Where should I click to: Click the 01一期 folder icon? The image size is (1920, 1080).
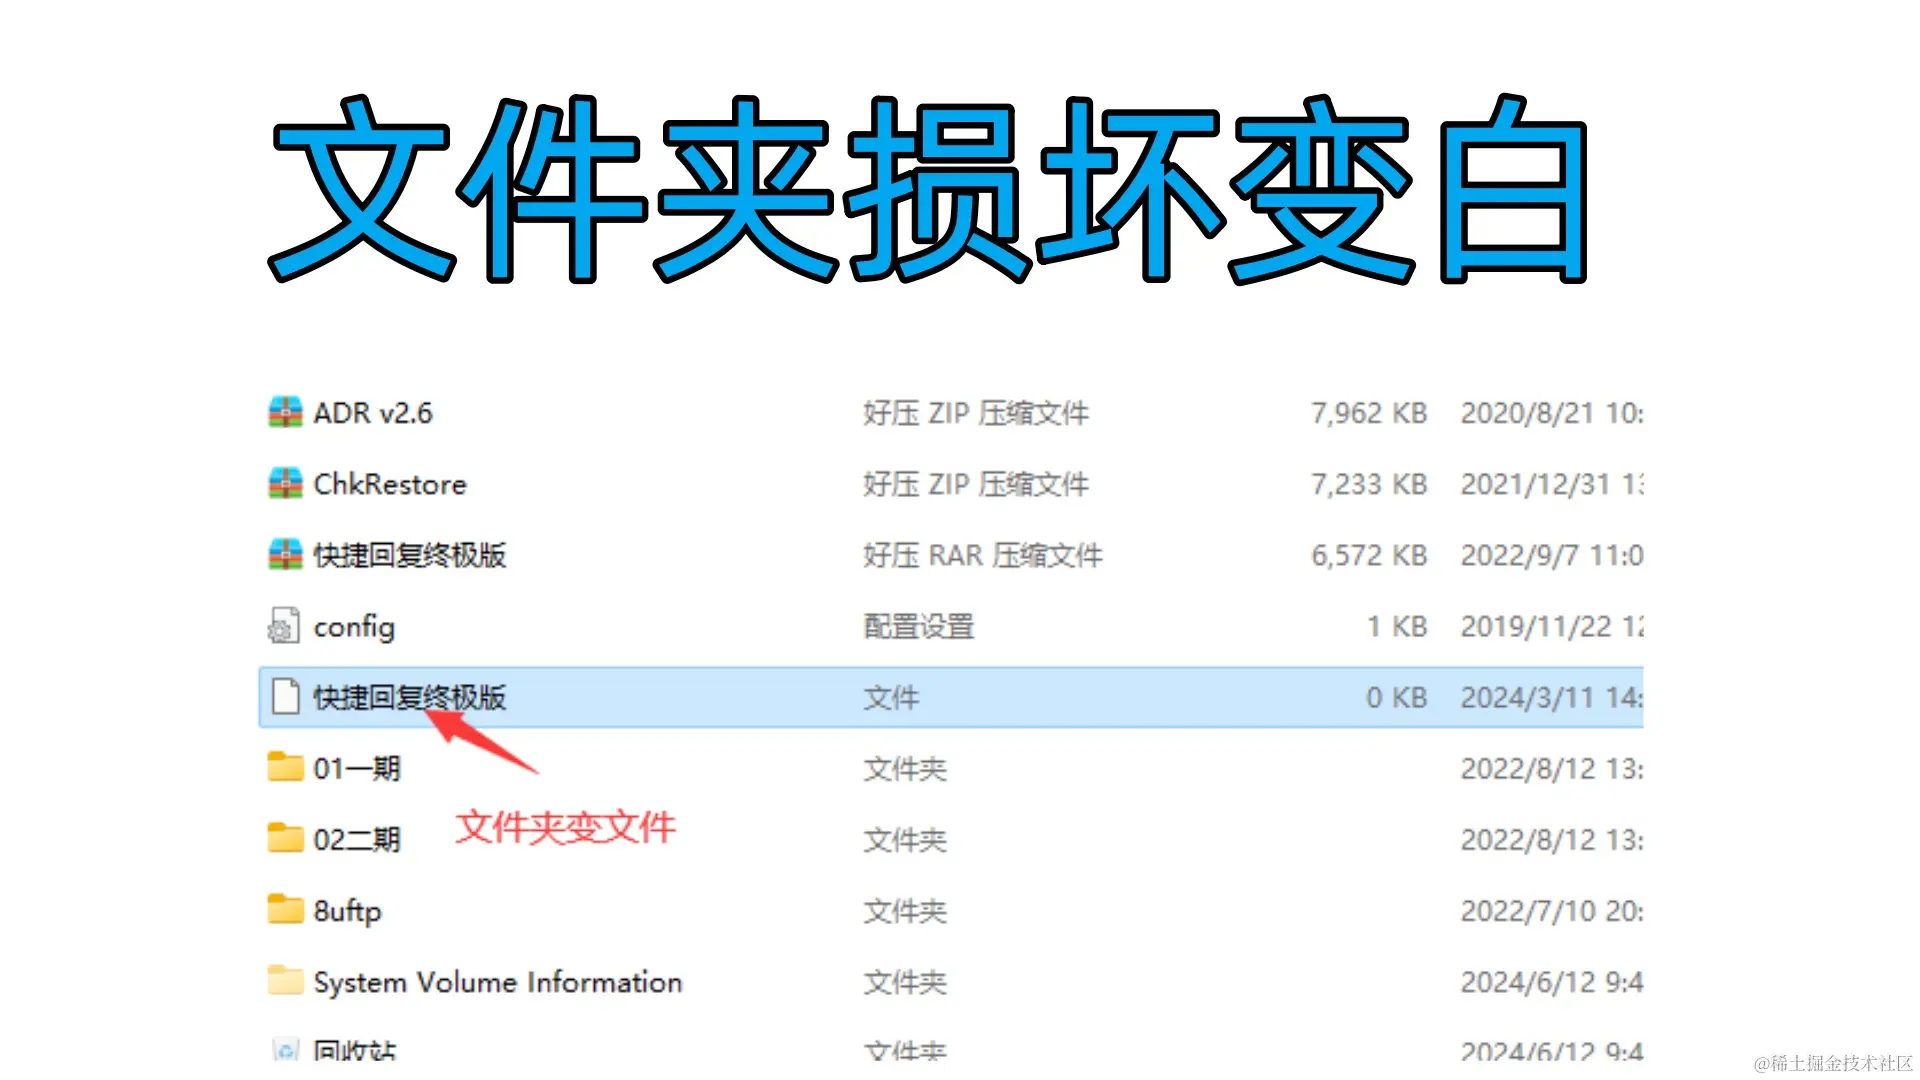click(x=283, y=768)
